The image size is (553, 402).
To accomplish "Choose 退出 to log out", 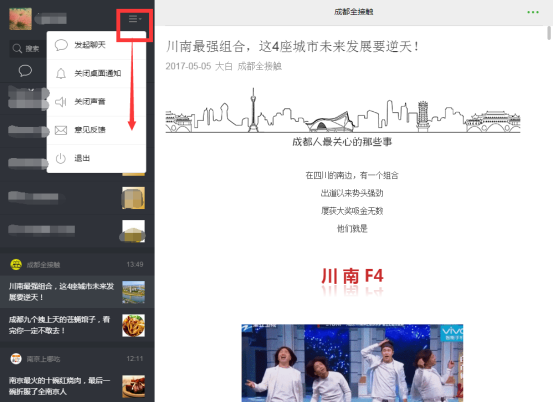I will click(96, 158).
